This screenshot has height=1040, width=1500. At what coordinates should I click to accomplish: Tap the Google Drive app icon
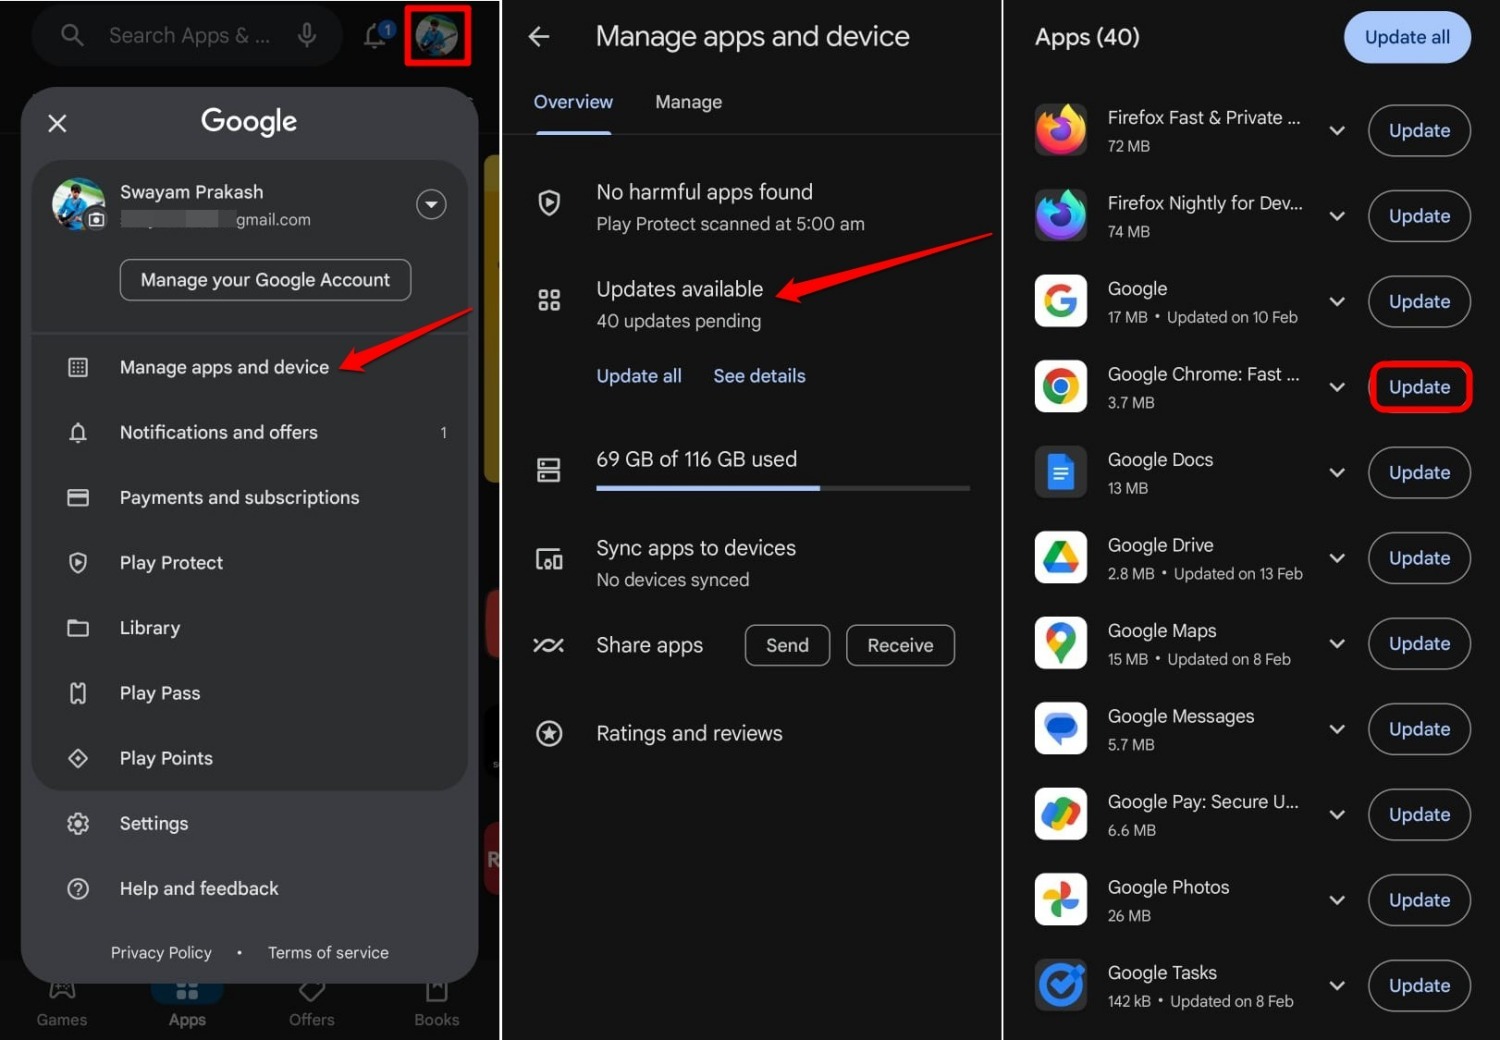[1061, 557]
